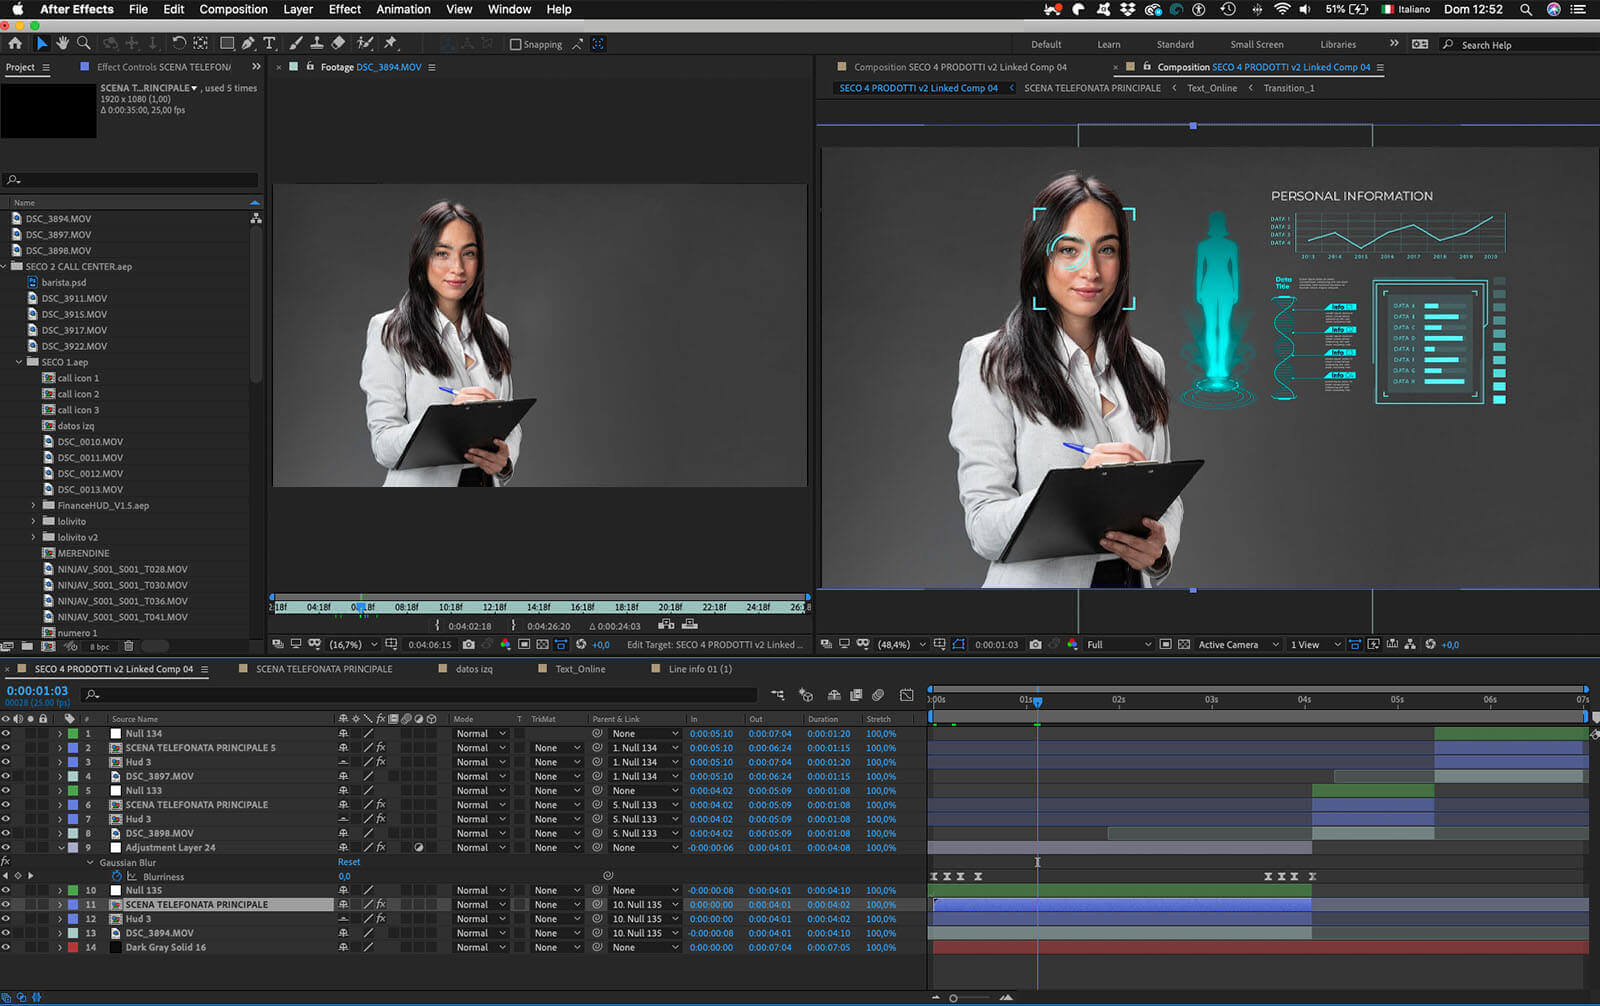Click Reset on the Gaussian Blur effect

tap(348, 861)
